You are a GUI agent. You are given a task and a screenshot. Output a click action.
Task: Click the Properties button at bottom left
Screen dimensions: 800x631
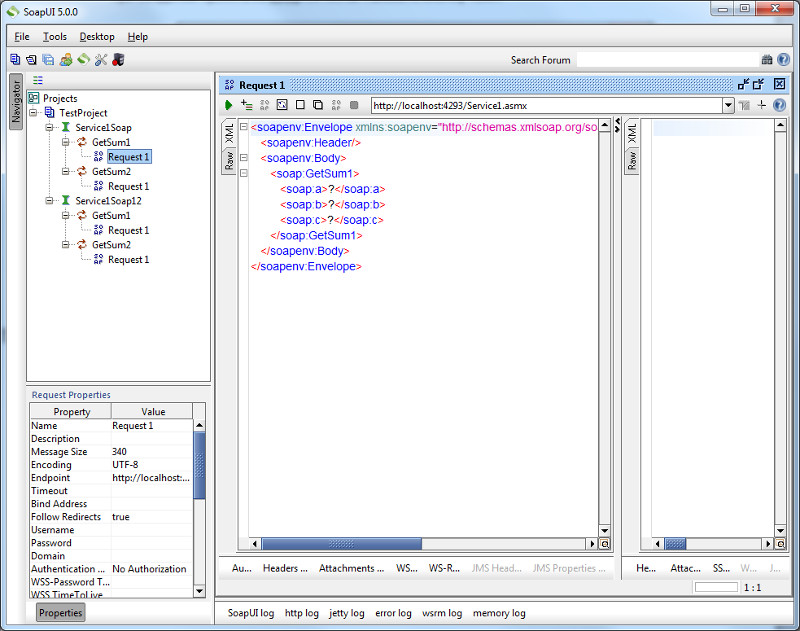click(61, 613)
